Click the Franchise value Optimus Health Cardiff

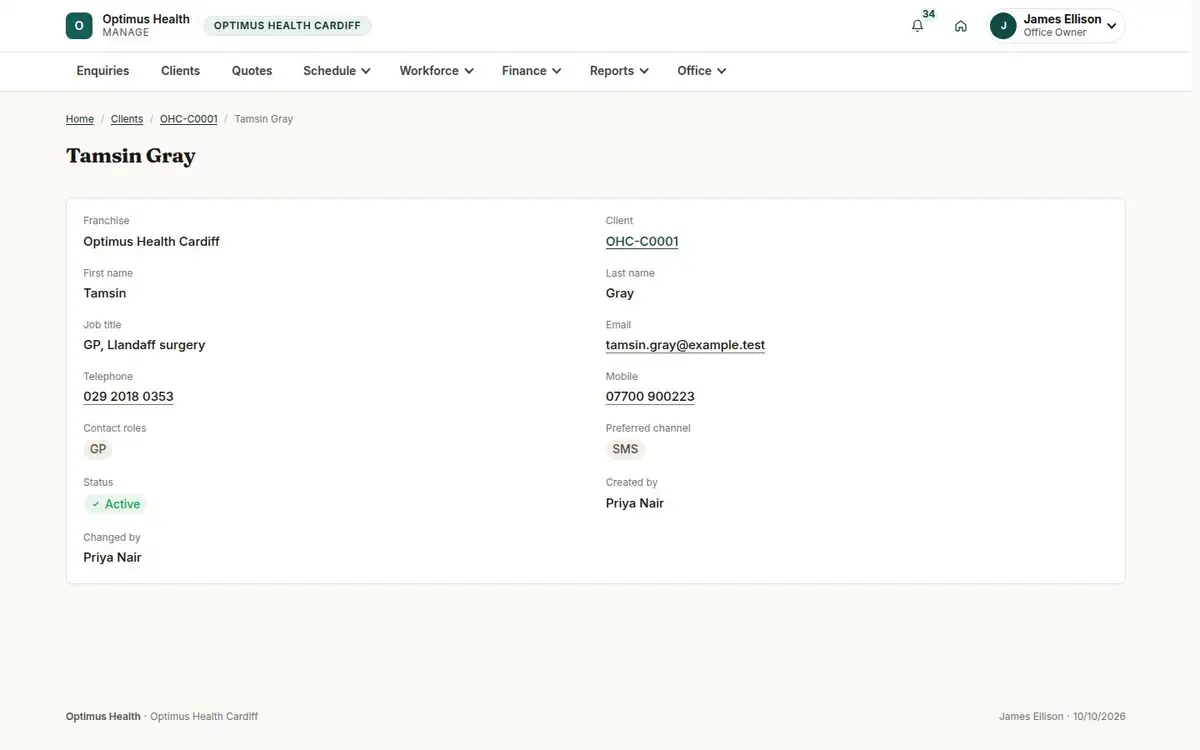(x=151, y=242)
